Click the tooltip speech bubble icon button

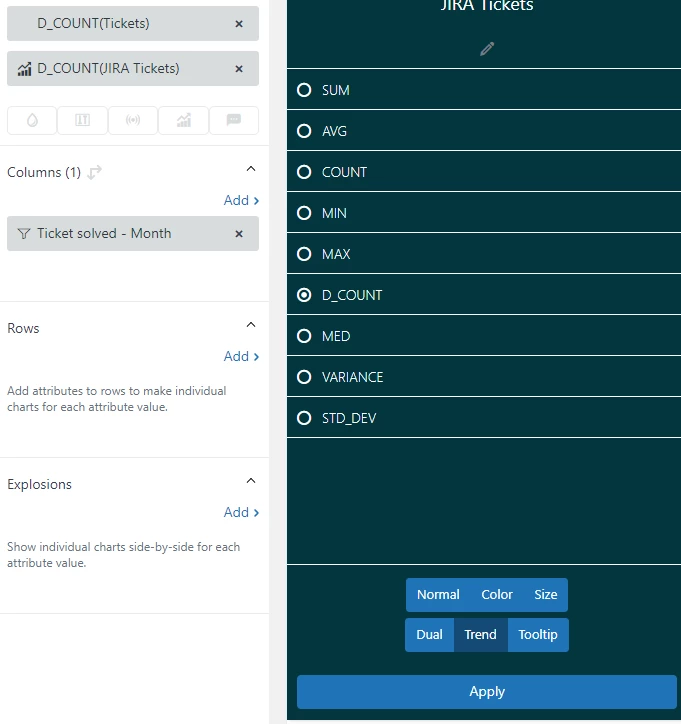234,121
